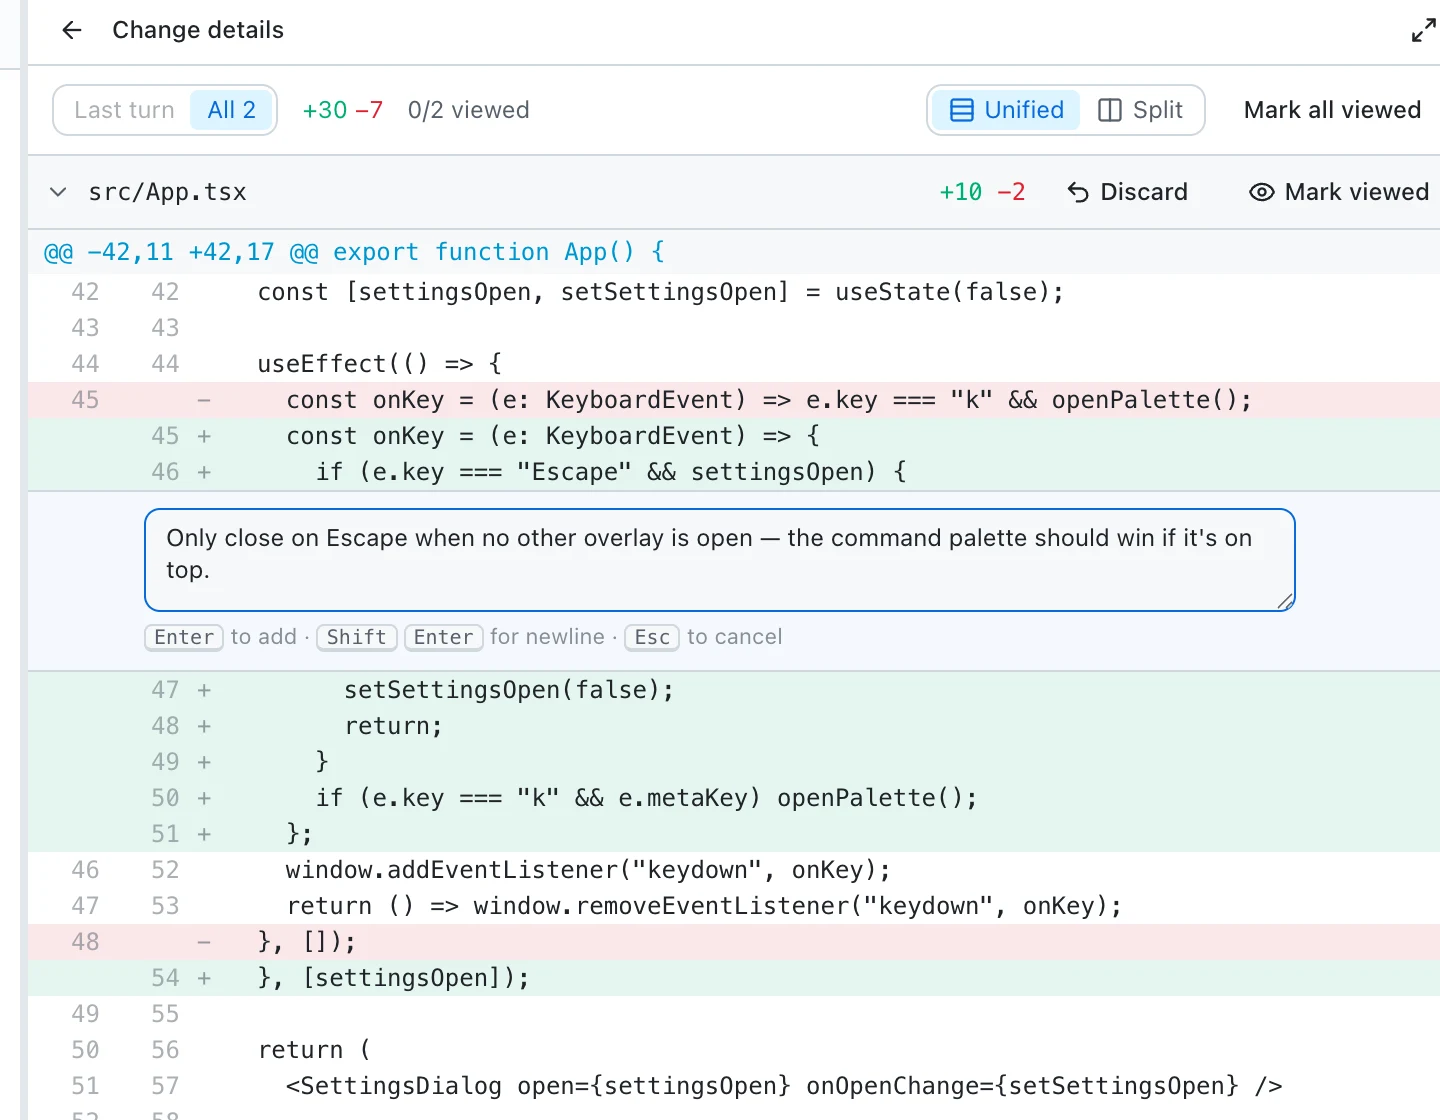Mark src/App.tsx as viewed
Viewport: 1440px width, 1120px height.
[1339, 192]
